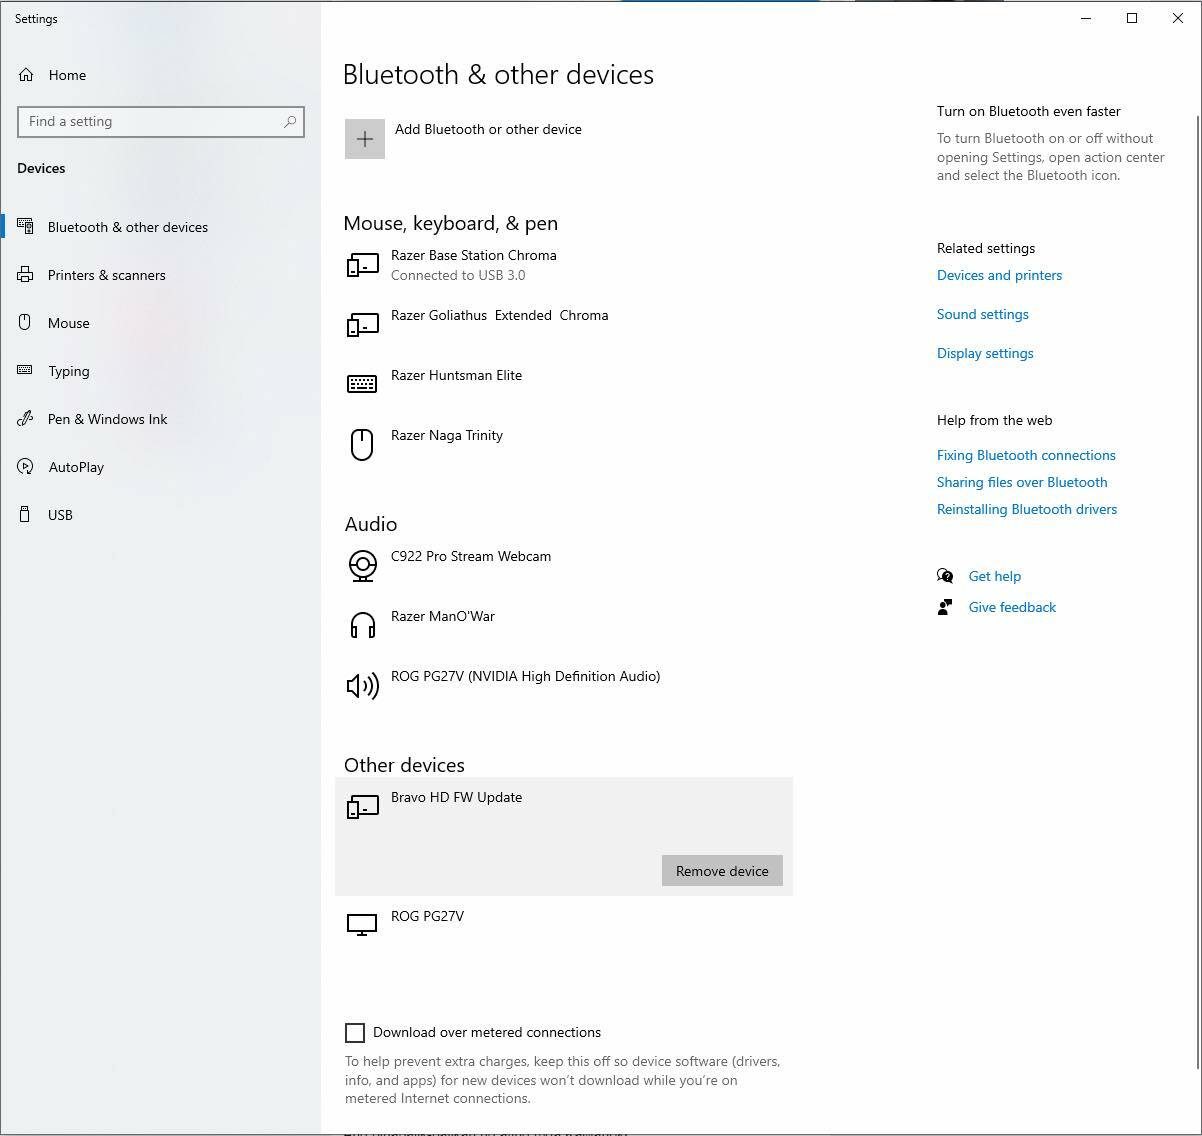The width and height of the screenshot is (1202, 1136).
Task: Open Fixing Bluetooth connections help link
Action: point(1026,455)
